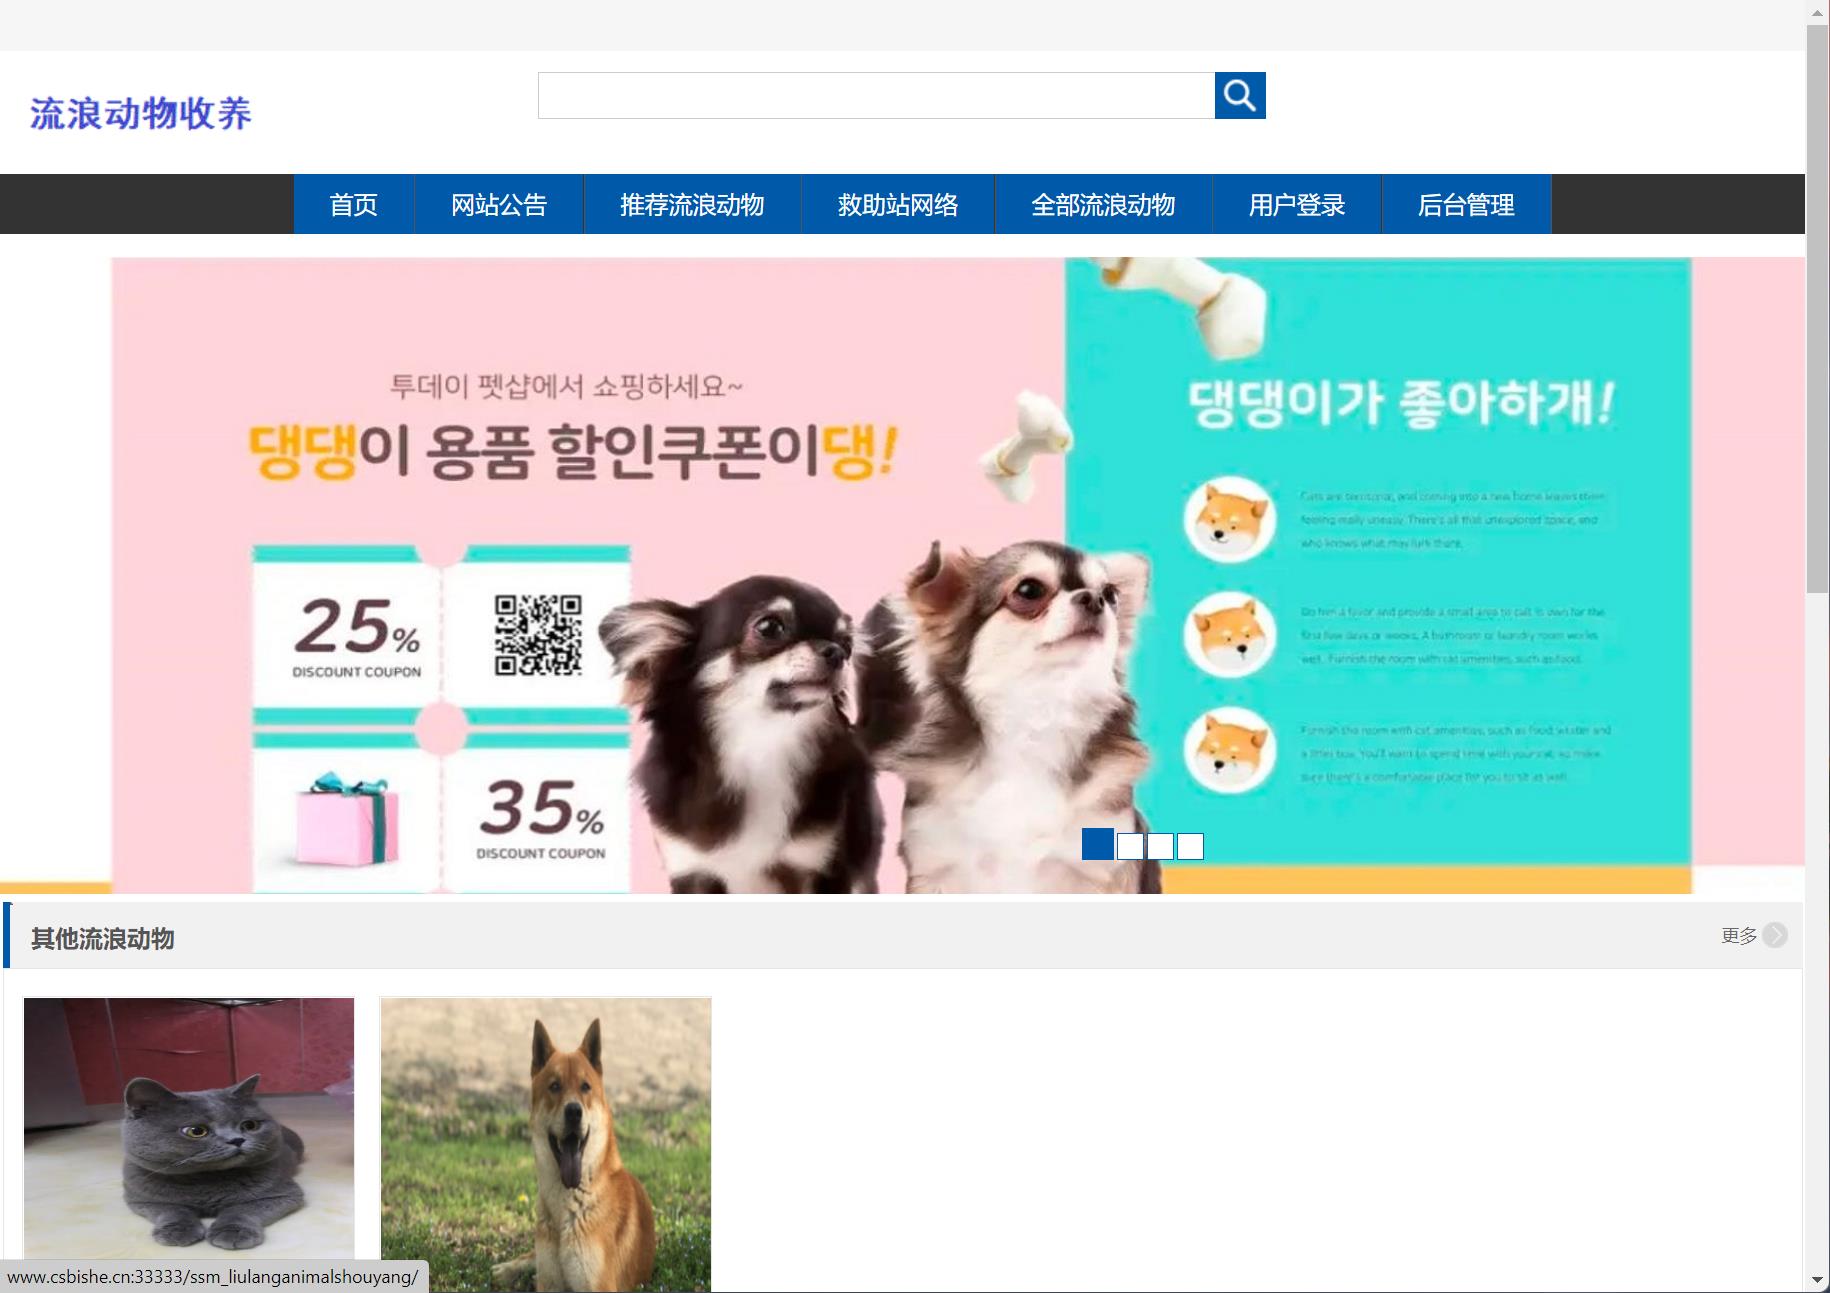Click inside the search input field
This screenshot has height=1293, width=1830.
870,95
